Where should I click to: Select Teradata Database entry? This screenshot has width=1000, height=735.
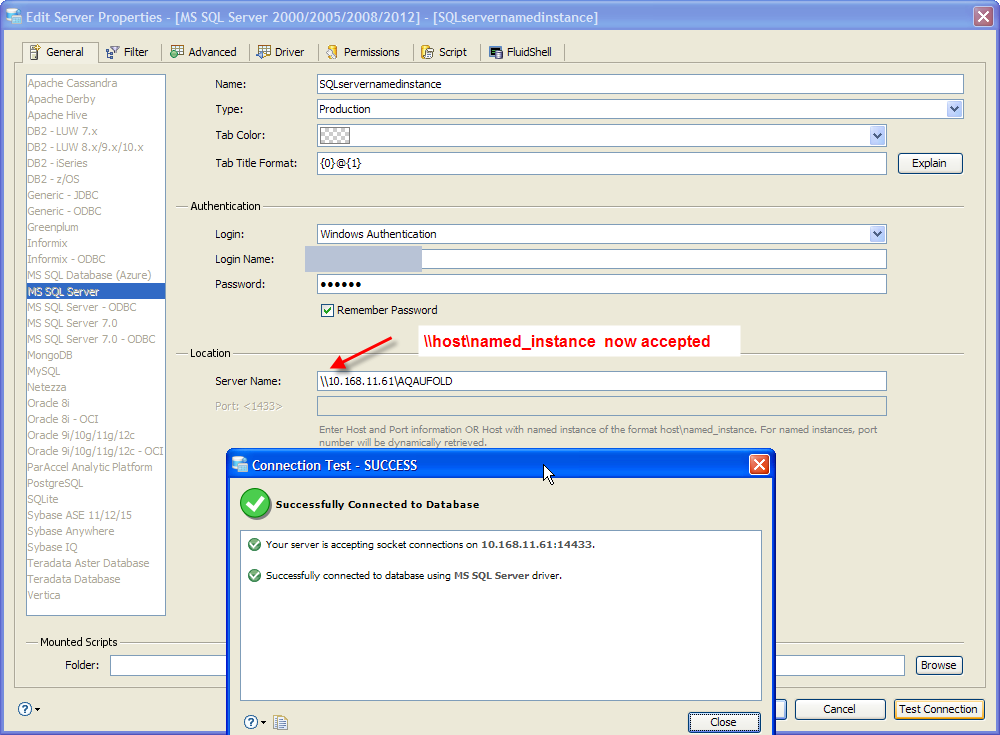[73, 579]
